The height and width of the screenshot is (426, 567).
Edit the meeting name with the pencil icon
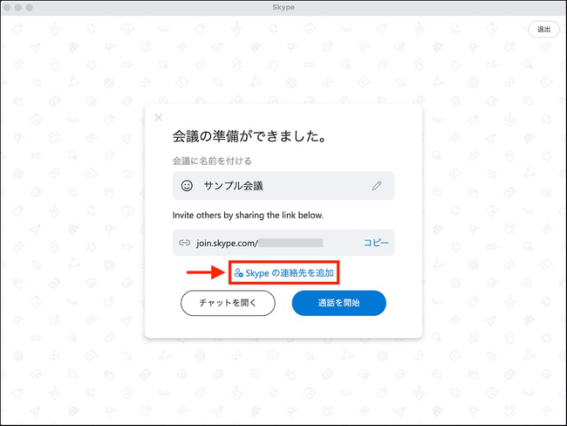[x=377, y=186]
